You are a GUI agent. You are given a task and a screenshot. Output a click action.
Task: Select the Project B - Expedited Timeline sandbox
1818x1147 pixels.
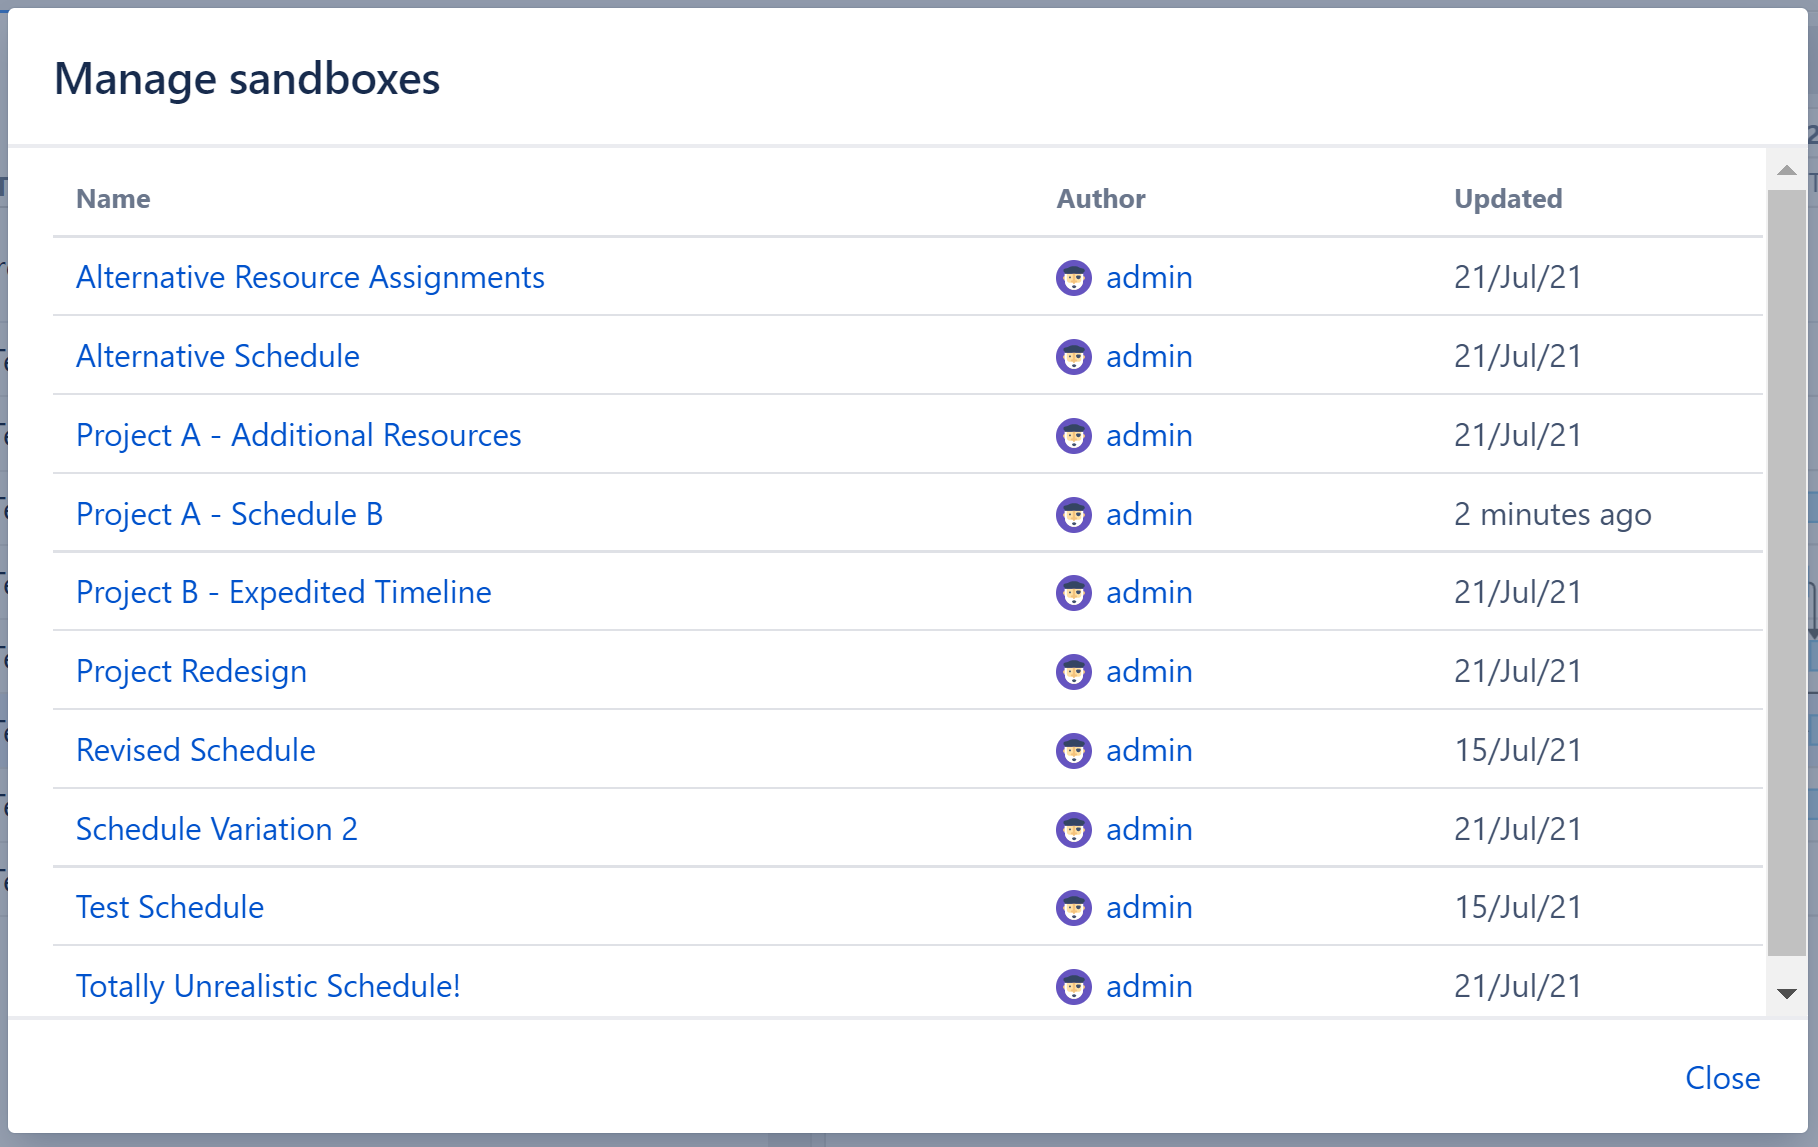283,592
